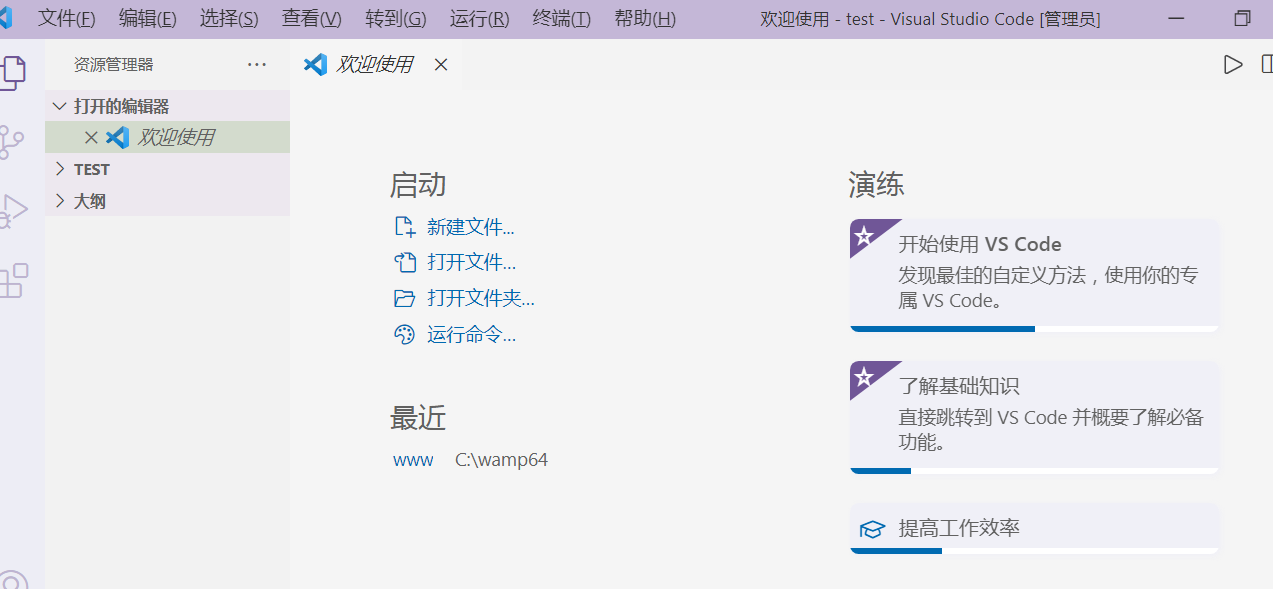Open the Run and Debug view icon
Viewport: 1273px width, 589px height.
(x=13, y=211)
